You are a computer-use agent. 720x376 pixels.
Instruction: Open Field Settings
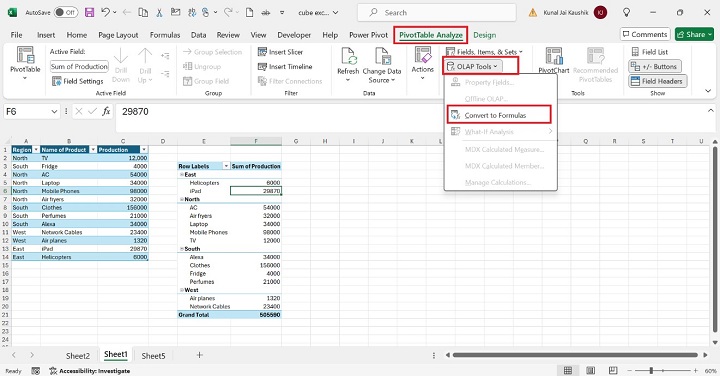click(x=78, y=81)
